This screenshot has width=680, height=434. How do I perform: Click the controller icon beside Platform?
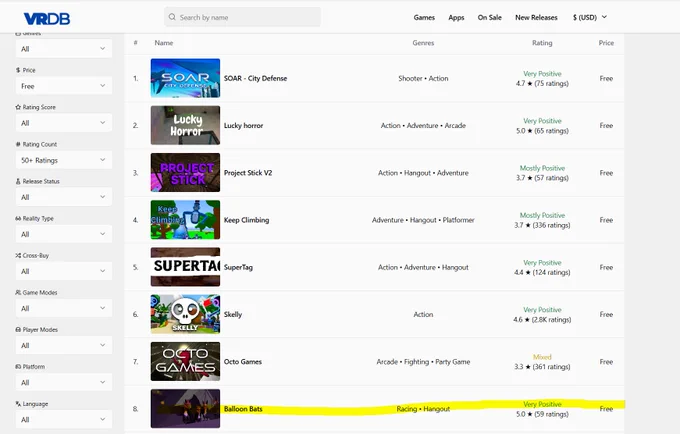[18, 366]
